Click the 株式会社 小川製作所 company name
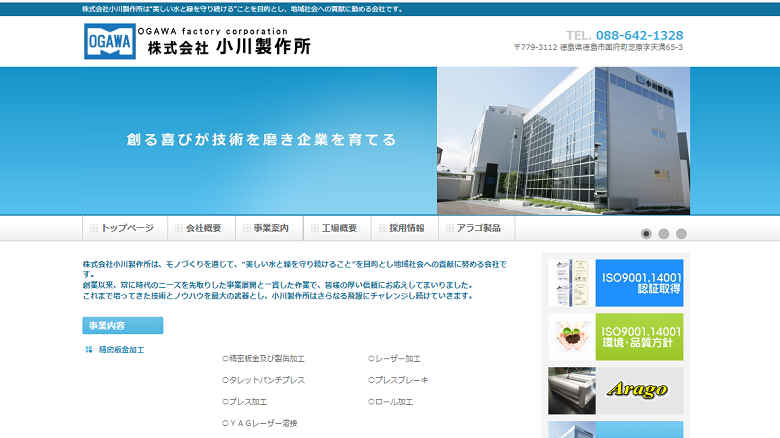780x438 pixels. [229, 47]
